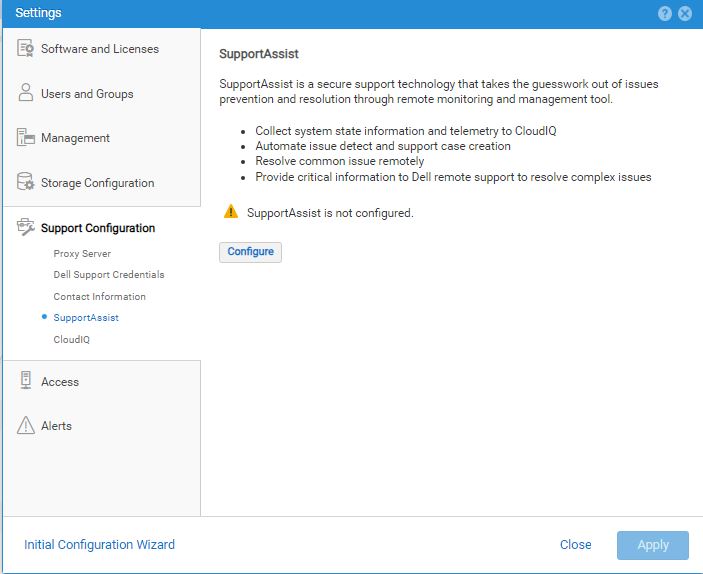703x574 pixels.
Task: Close the Settings dialog with X
Action: pyautogui.click(x=685, y=13)
